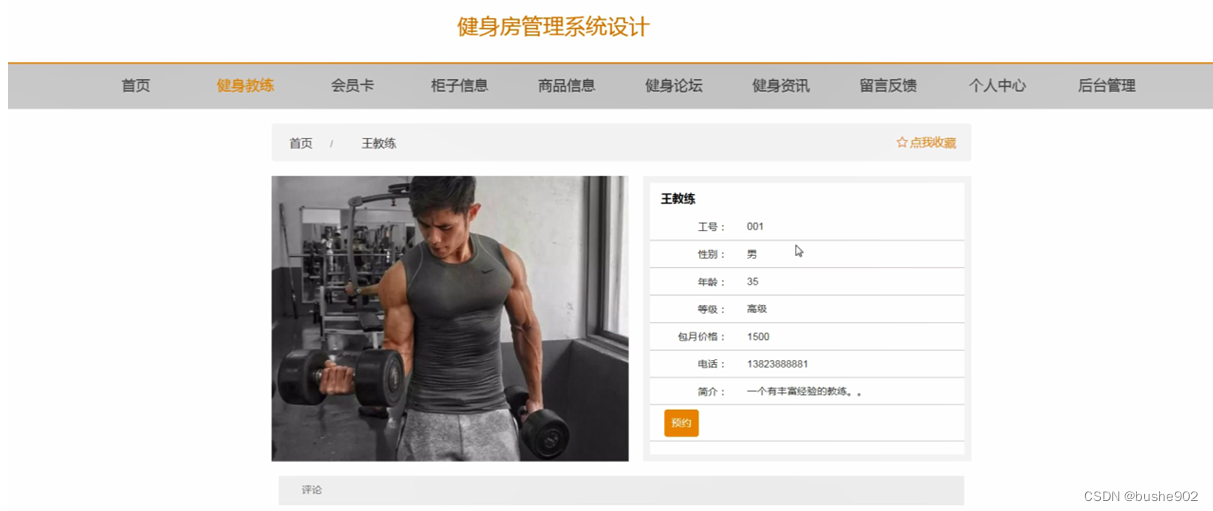
Task: Open the 留言反馈 page
Action: [888, 86]
